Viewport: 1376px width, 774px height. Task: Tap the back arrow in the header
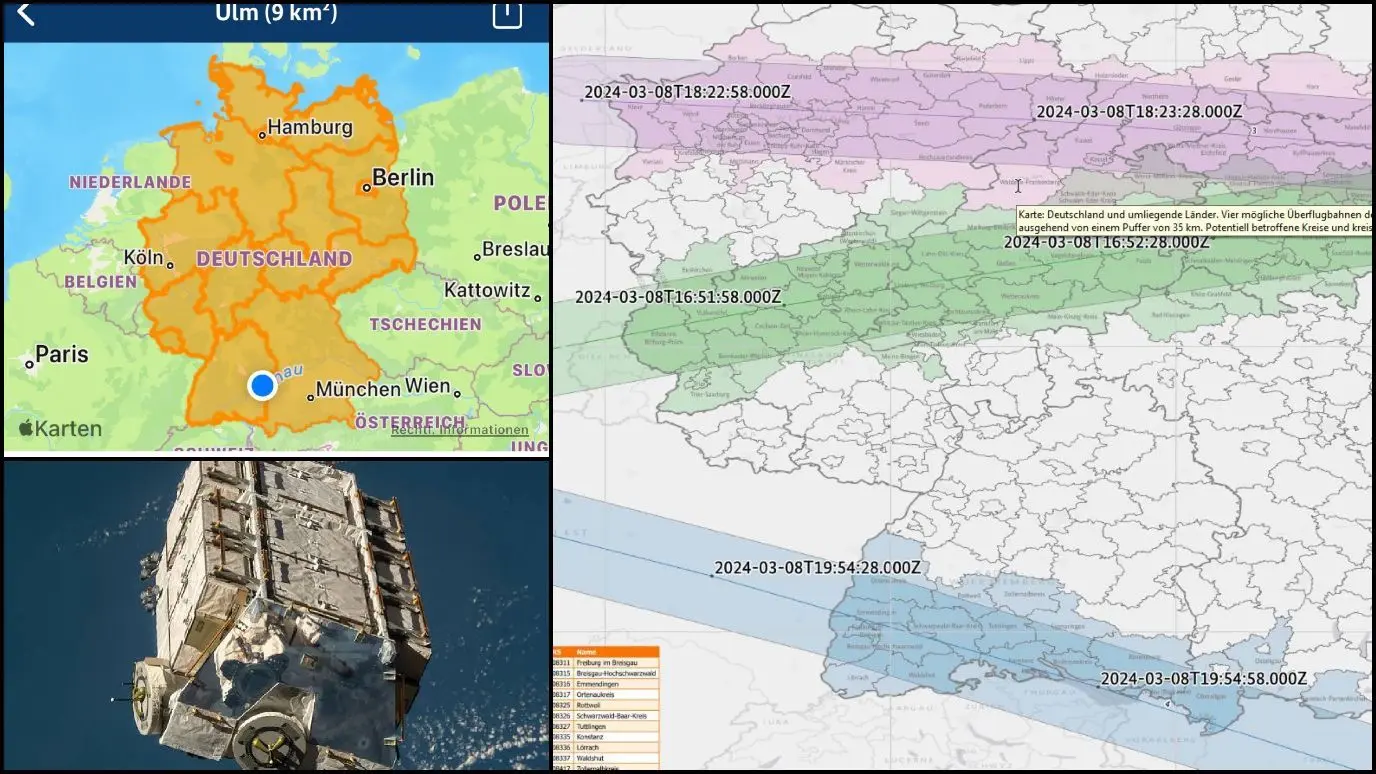click(26, 14)
